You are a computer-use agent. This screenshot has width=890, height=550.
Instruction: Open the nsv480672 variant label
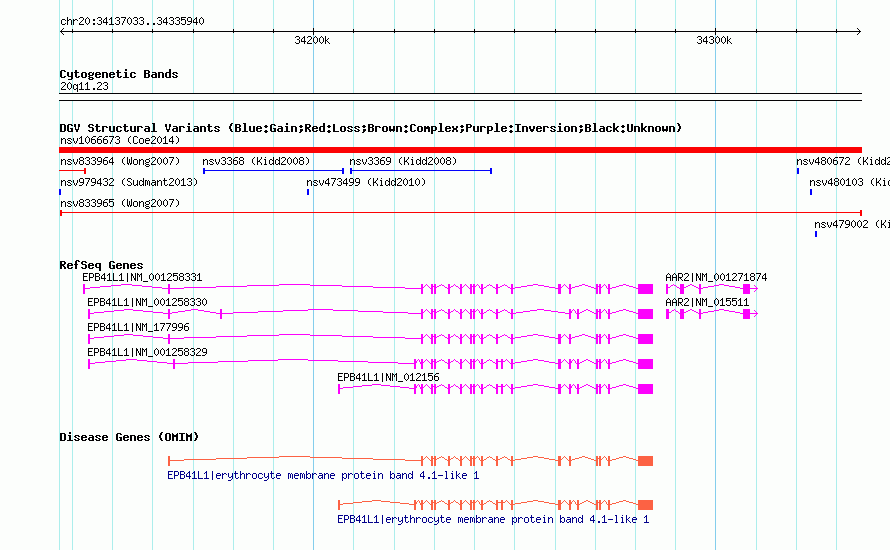843,161
